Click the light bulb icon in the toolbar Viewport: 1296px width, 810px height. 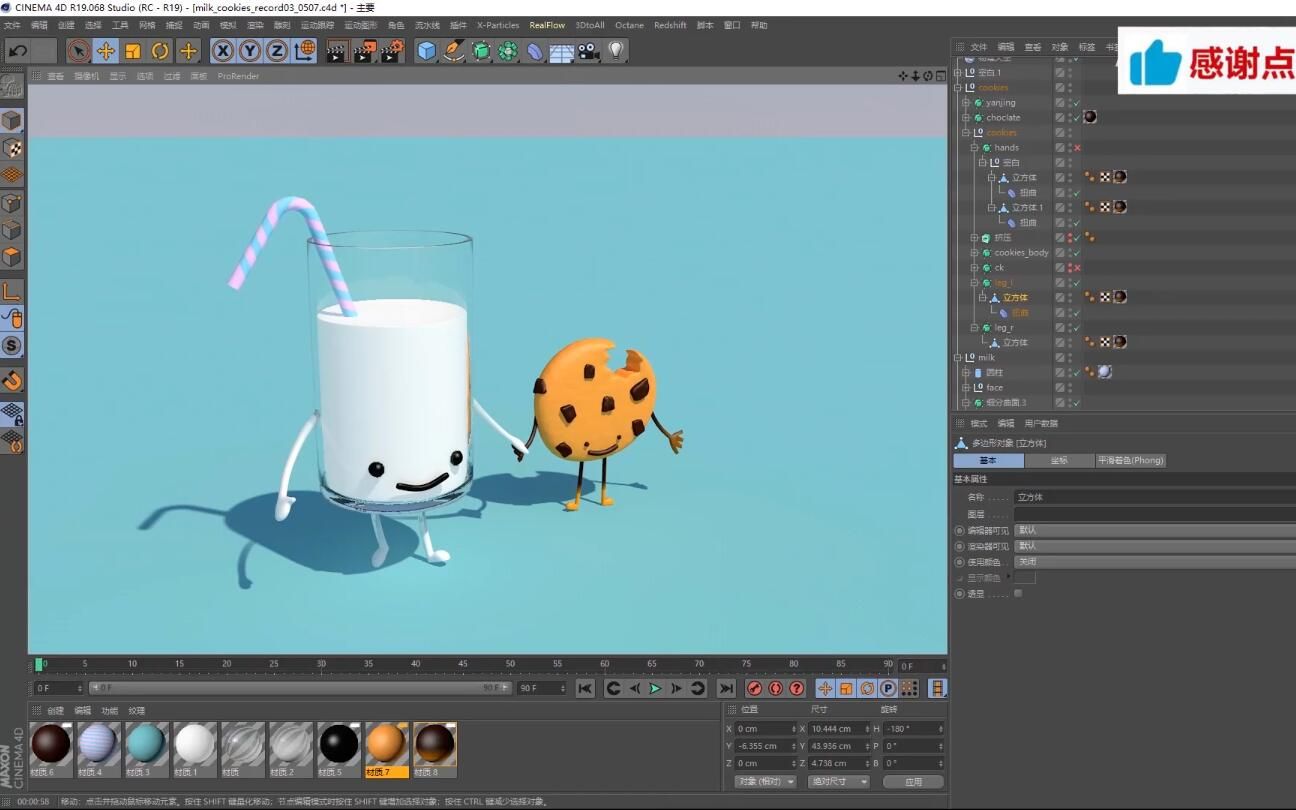tap(616, 51)
